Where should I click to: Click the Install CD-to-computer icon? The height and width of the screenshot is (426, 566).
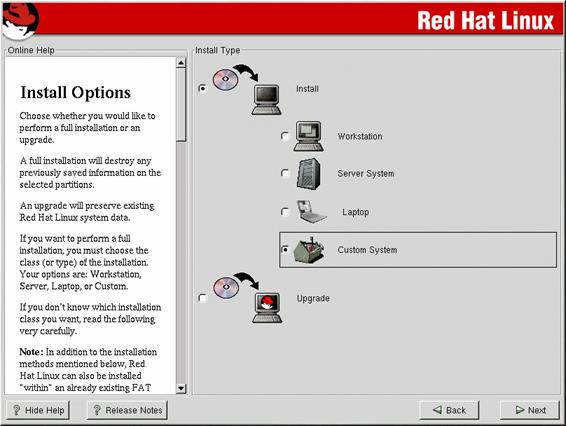click(247, 90)
